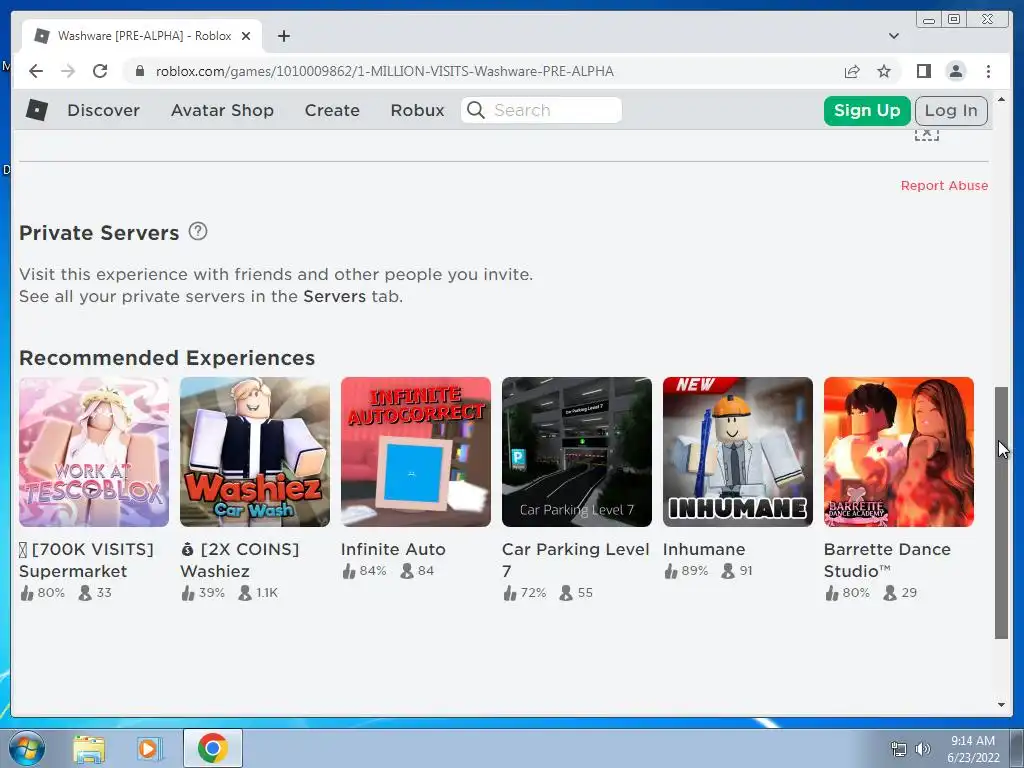
Task: Click the [2X COINS] Washiez title
Action: 240,560
